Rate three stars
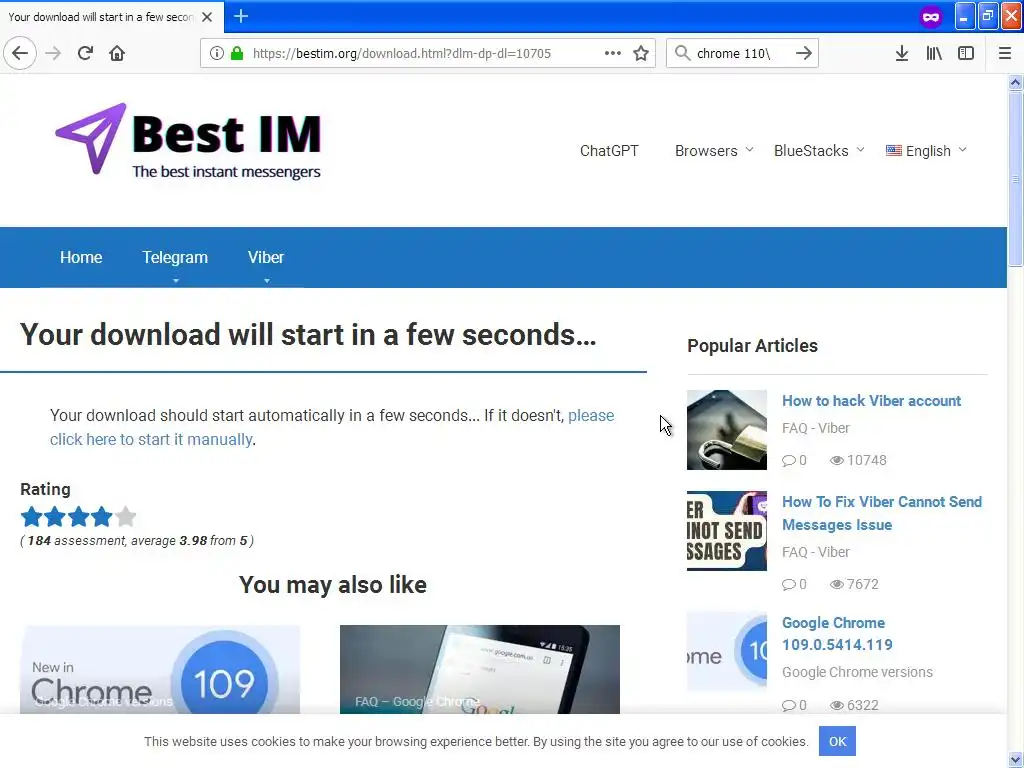 (78, 517)
